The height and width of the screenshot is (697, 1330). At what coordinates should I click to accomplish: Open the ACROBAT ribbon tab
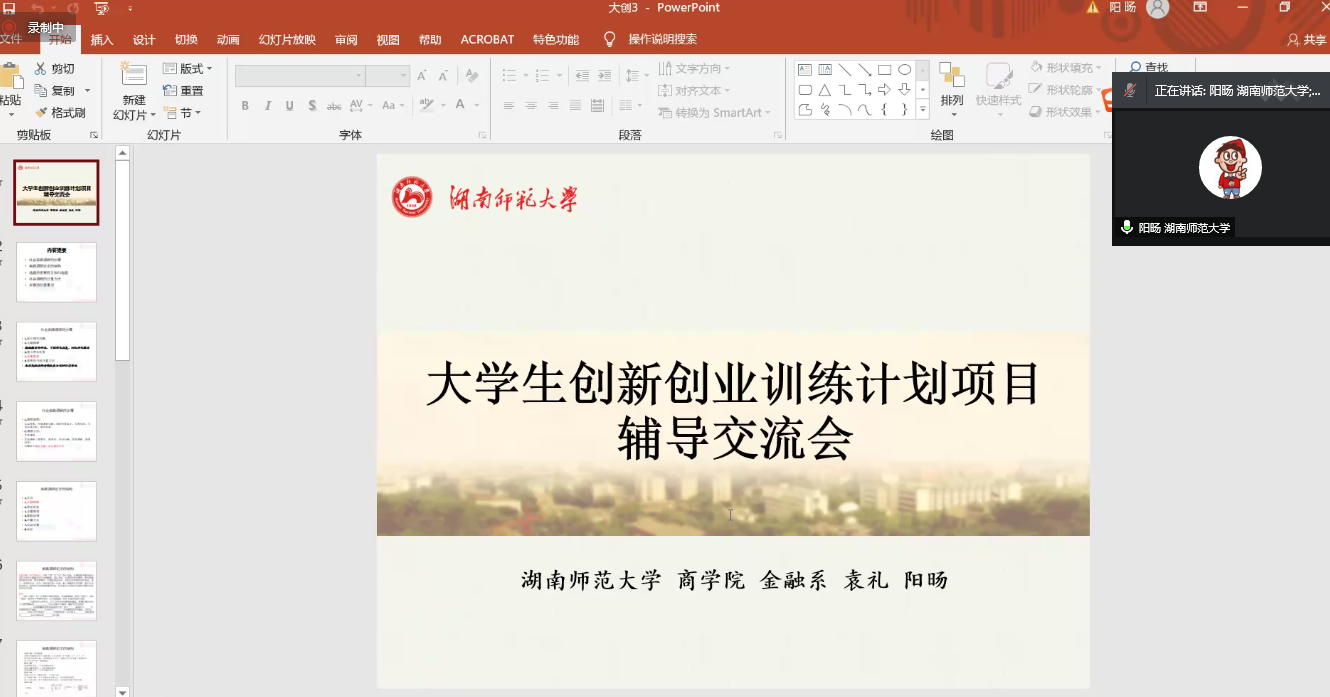coord(487,40)
